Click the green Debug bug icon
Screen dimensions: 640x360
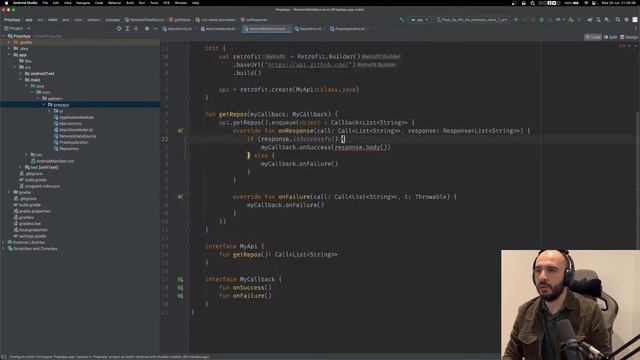[x=542, y=20]
